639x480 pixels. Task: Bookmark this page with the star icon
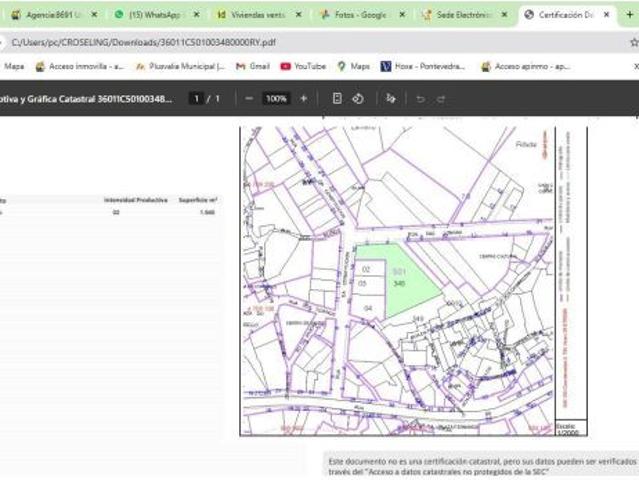click(x=634, y=42)
